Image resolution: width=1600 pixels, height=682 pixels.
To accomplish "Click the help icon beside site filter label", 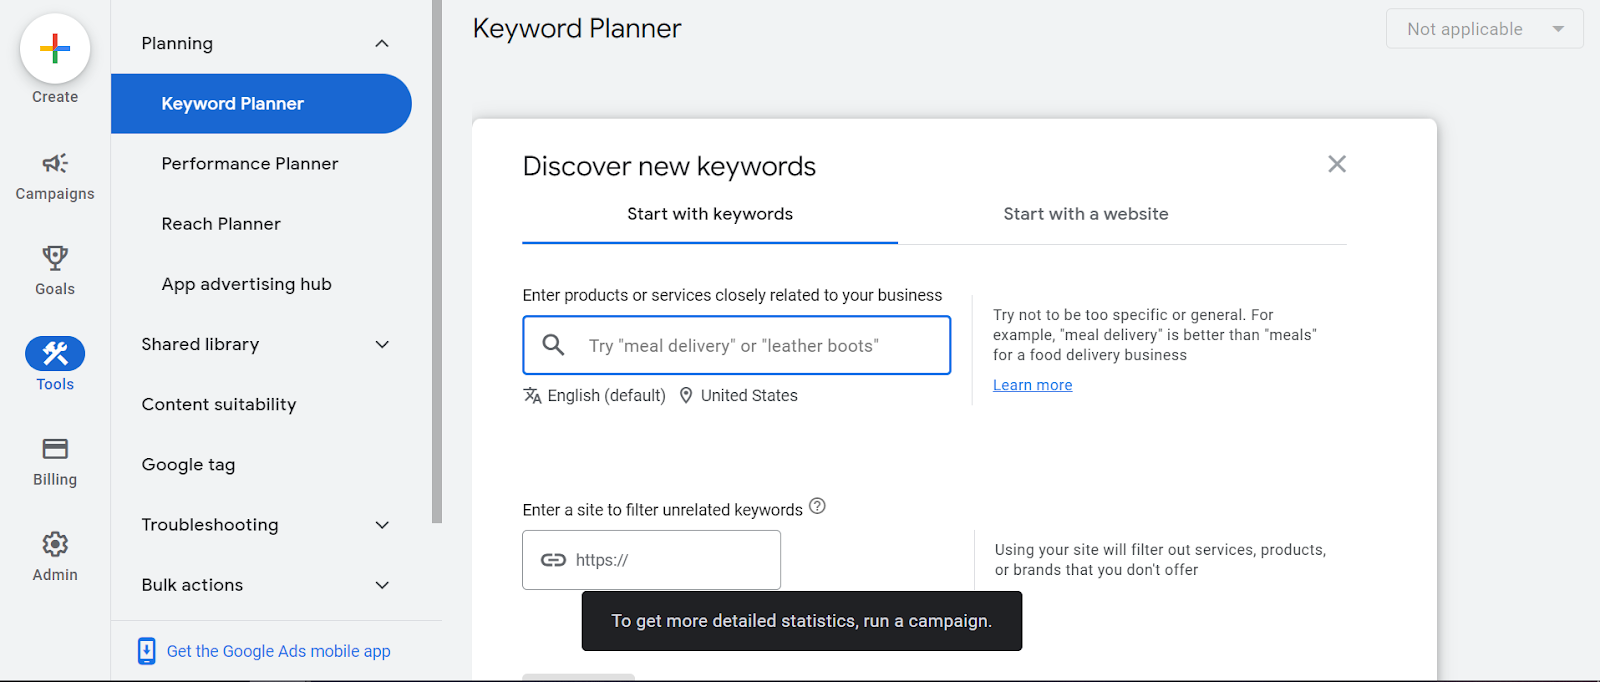I will click(817, 506).
